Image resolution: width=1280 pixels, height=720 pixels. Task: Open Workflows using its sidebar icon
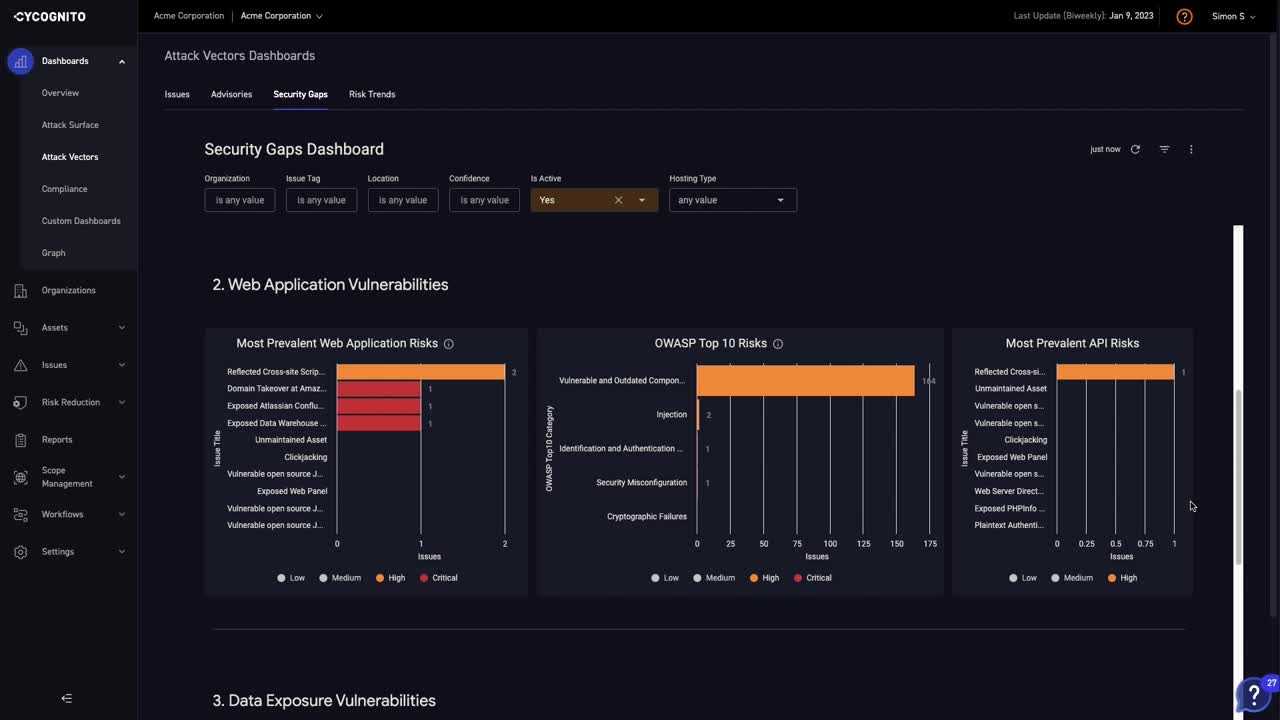coord(20,514)
